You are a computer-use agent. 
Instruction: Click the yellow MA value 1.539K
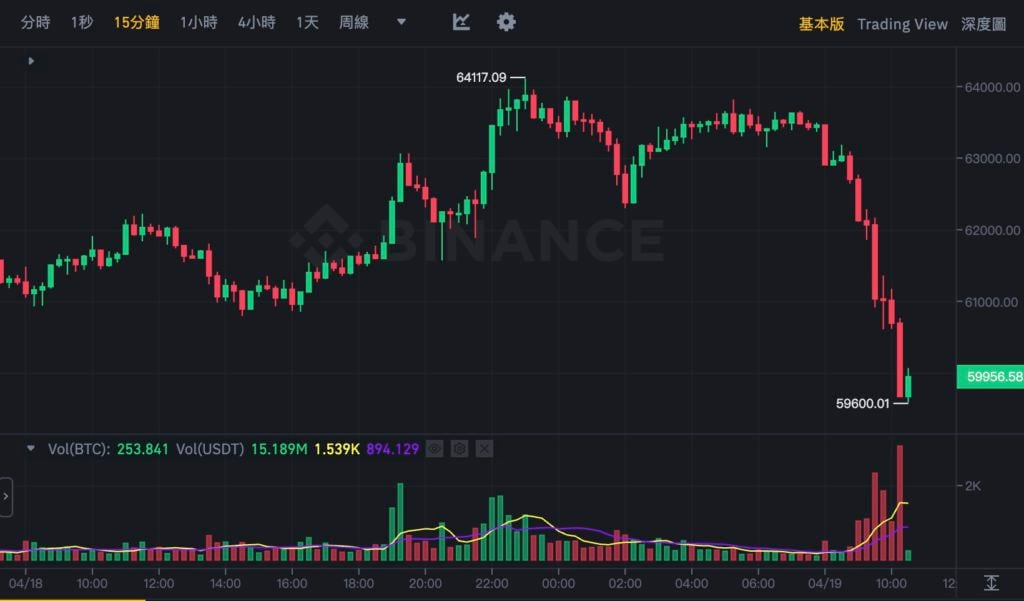click(337, 449)
